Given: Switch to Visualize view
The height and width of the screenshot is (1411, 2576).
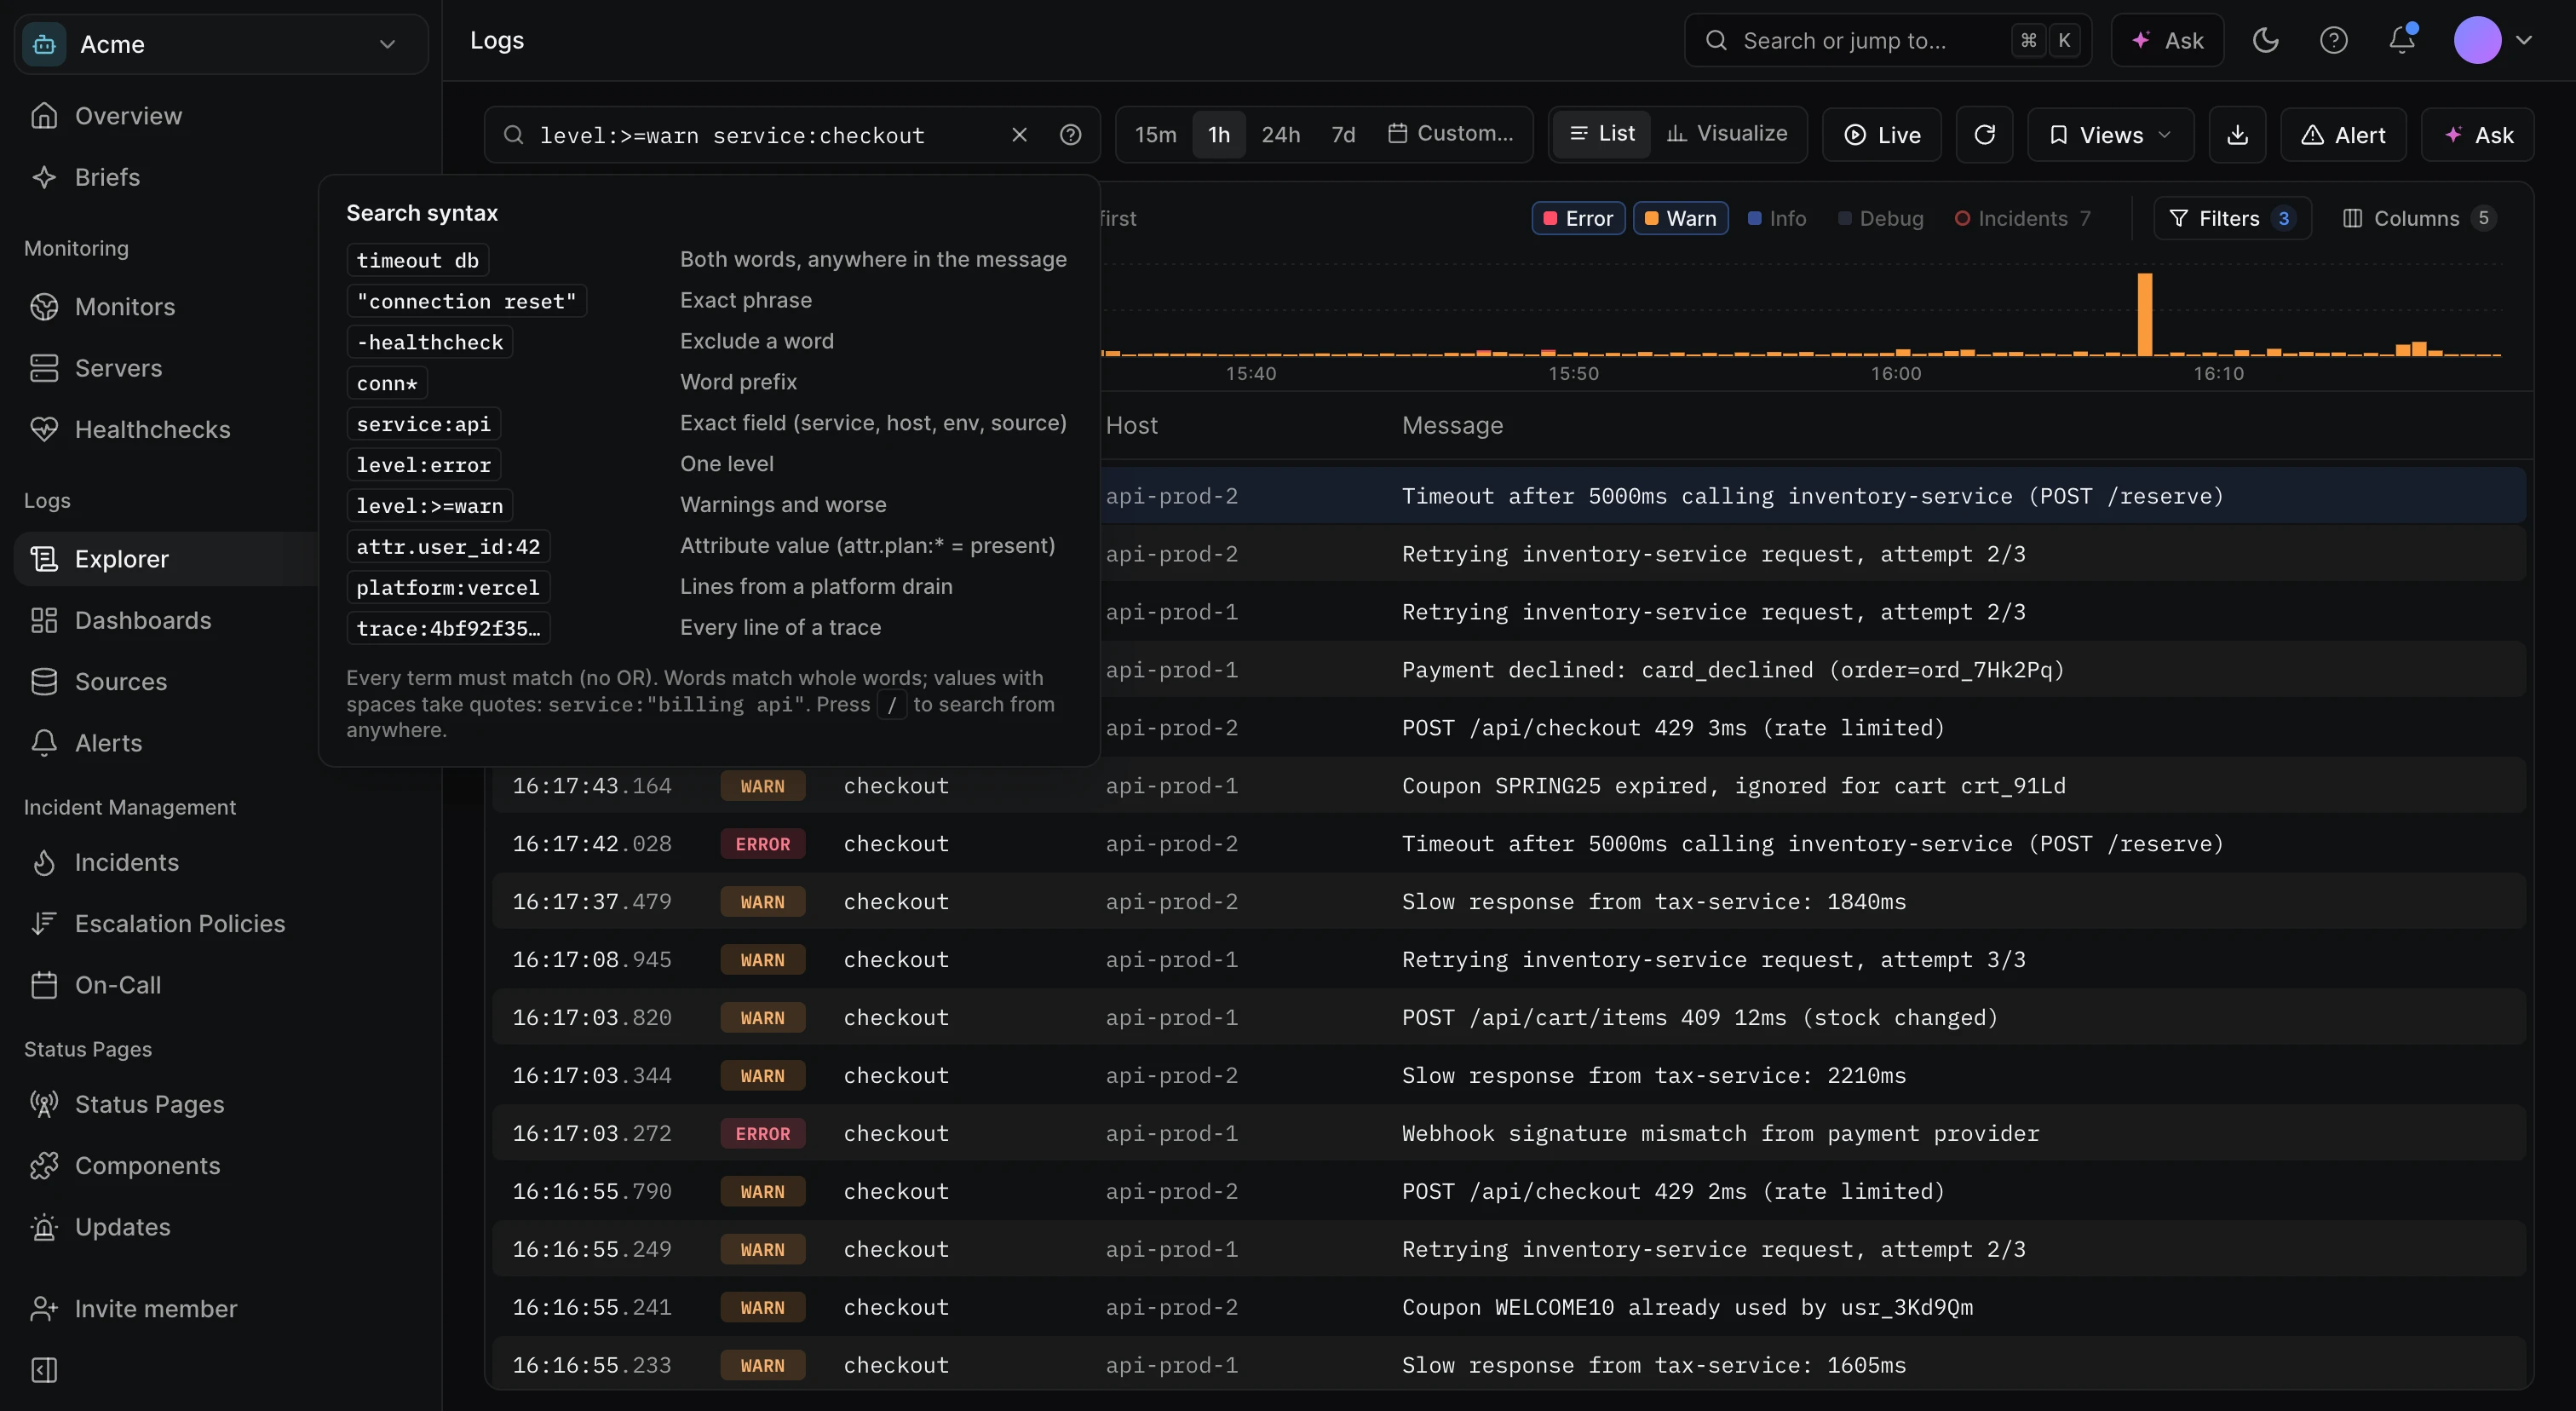Looking at the screenshot, I should 1727,133.
